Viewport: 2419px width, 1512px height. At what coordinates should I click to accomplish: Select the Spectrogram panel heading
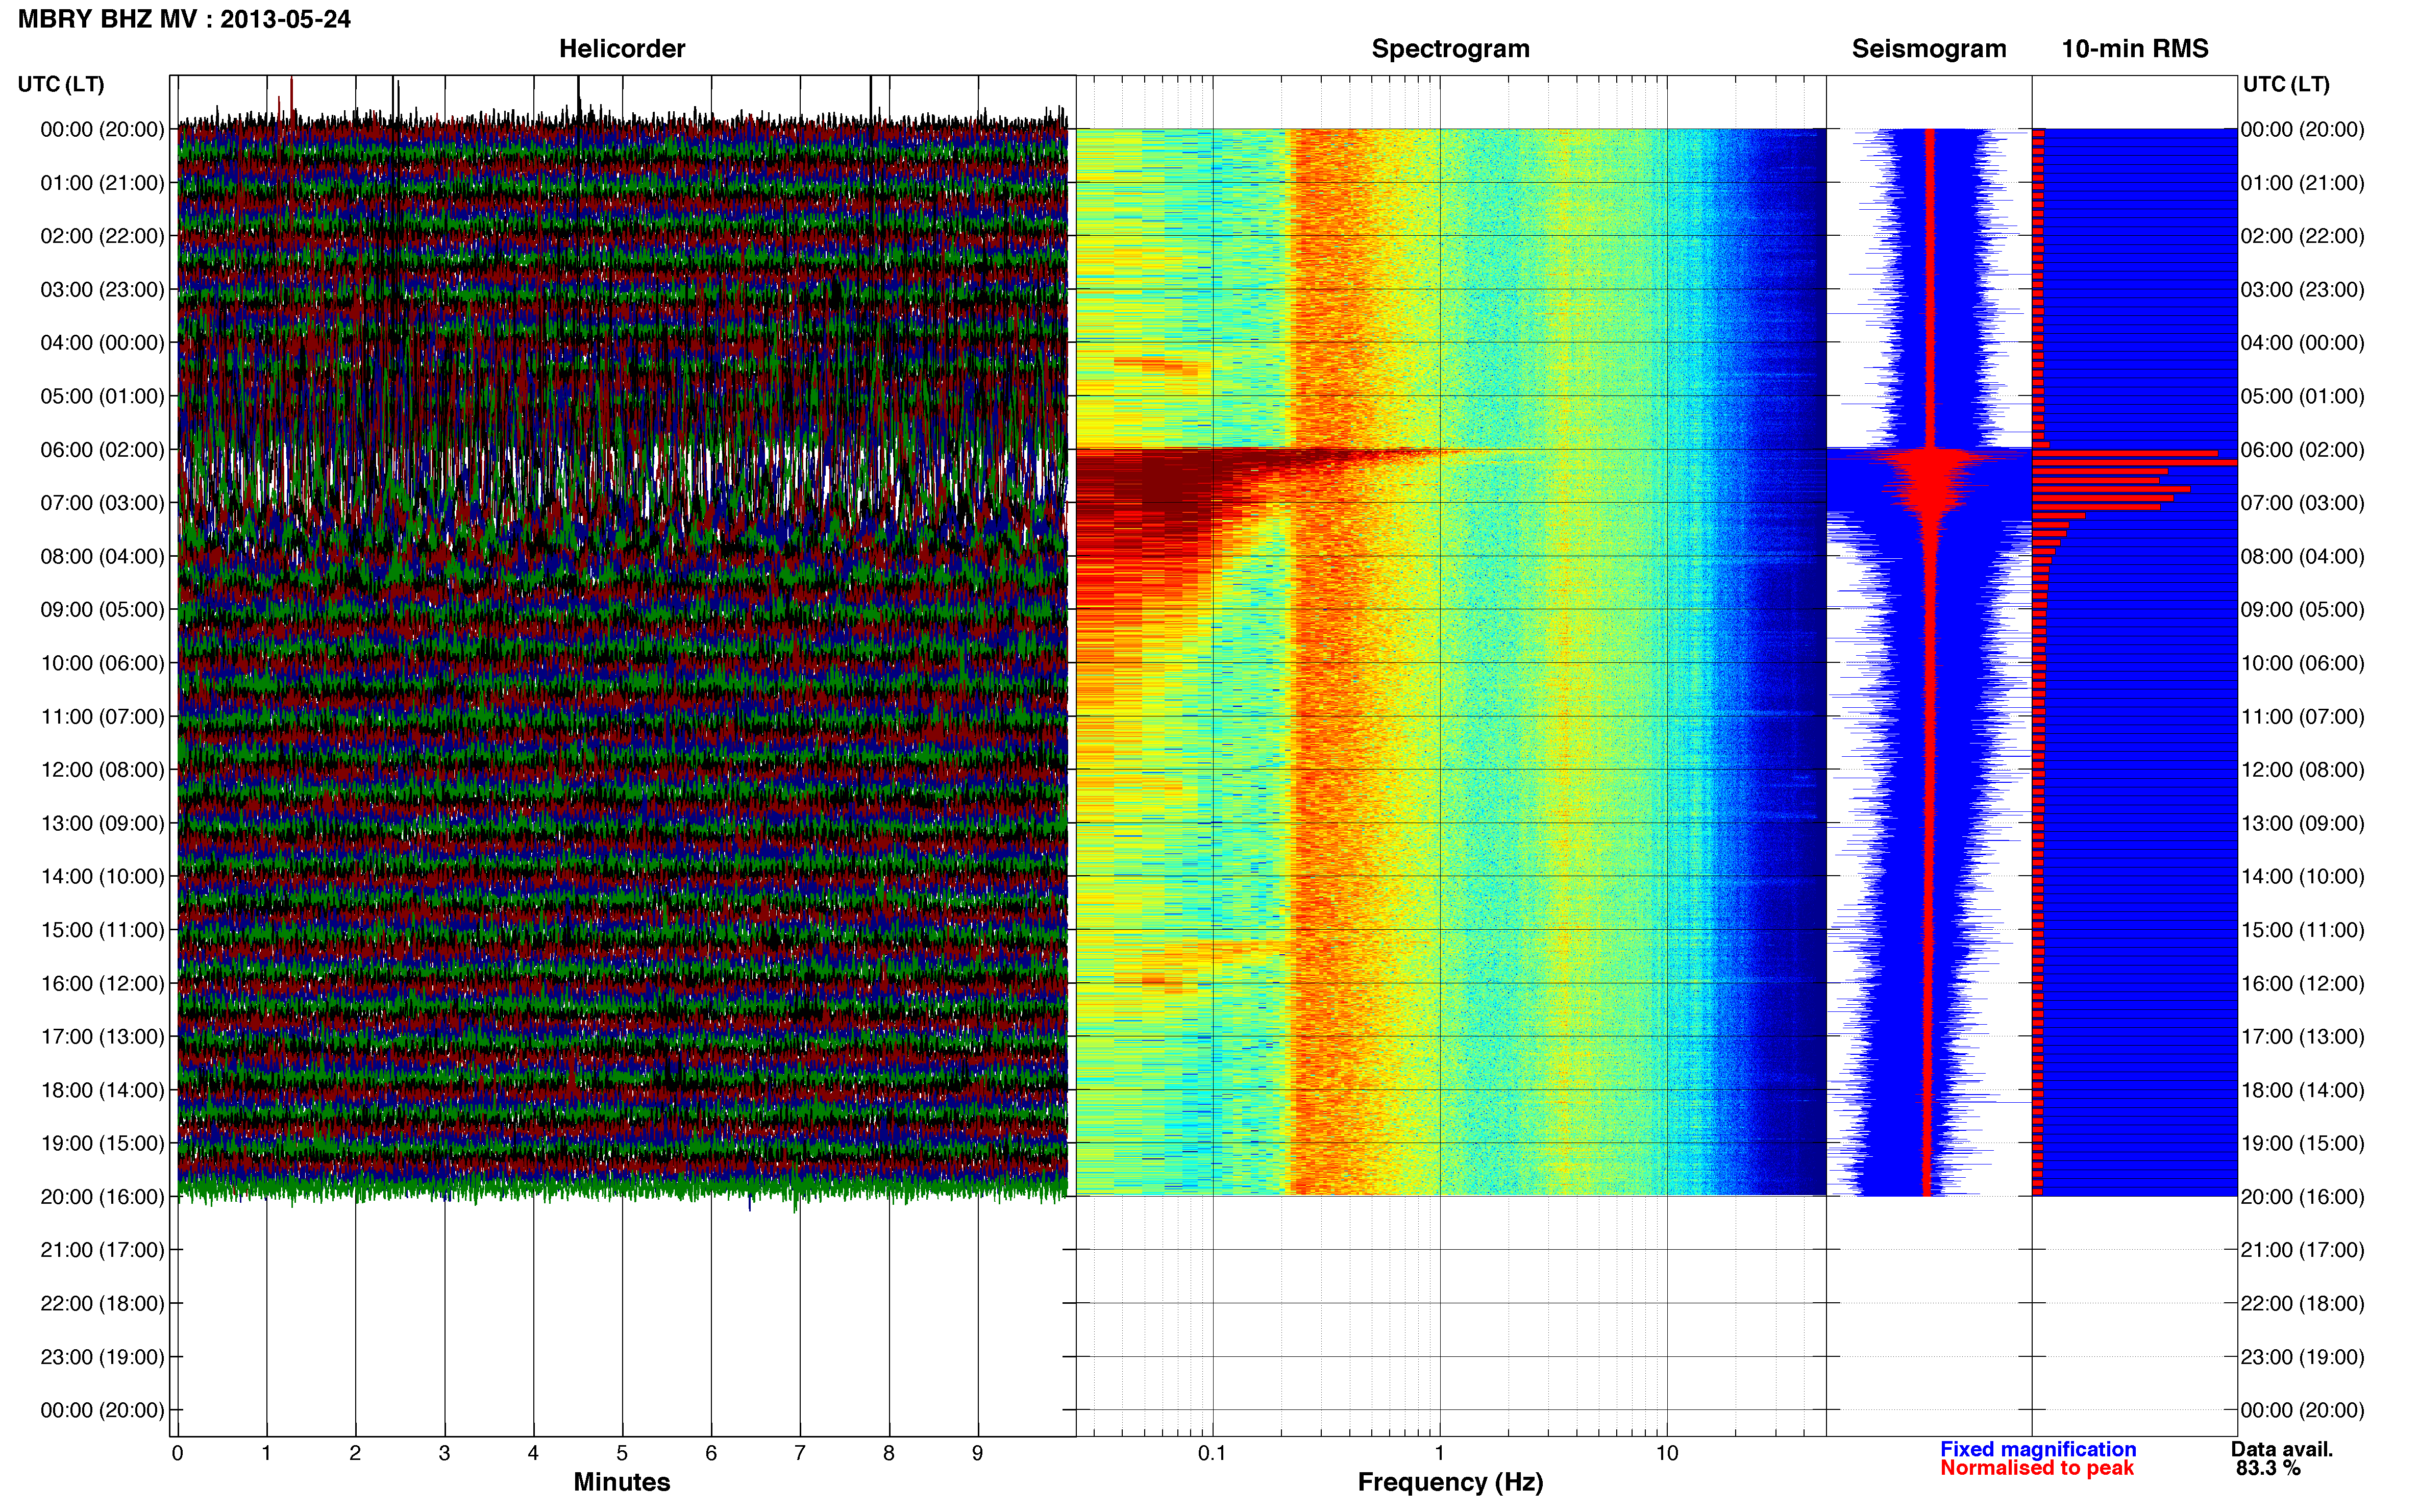point(1450,48)
